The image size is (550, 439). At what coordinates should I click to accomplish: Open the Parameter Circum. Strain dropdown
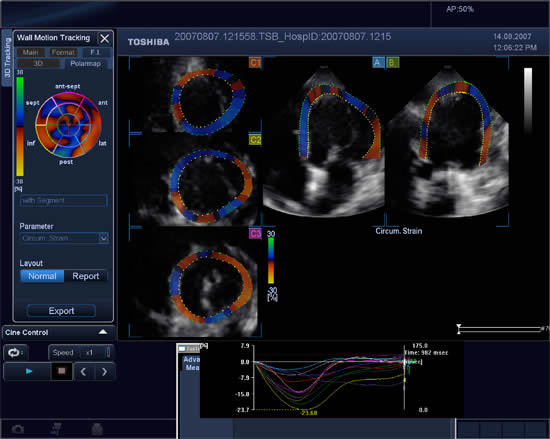point(64,238)
